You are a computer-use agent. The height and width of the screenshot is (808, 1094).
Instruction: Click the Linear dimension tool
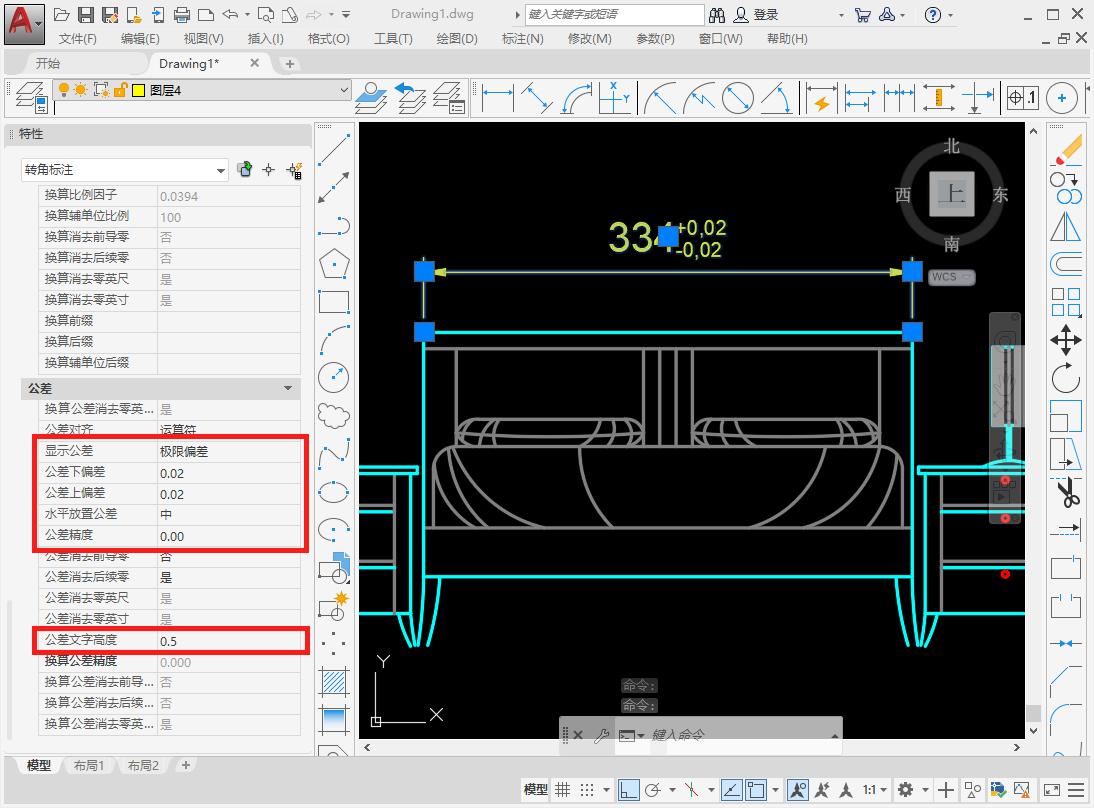[497, 98]
